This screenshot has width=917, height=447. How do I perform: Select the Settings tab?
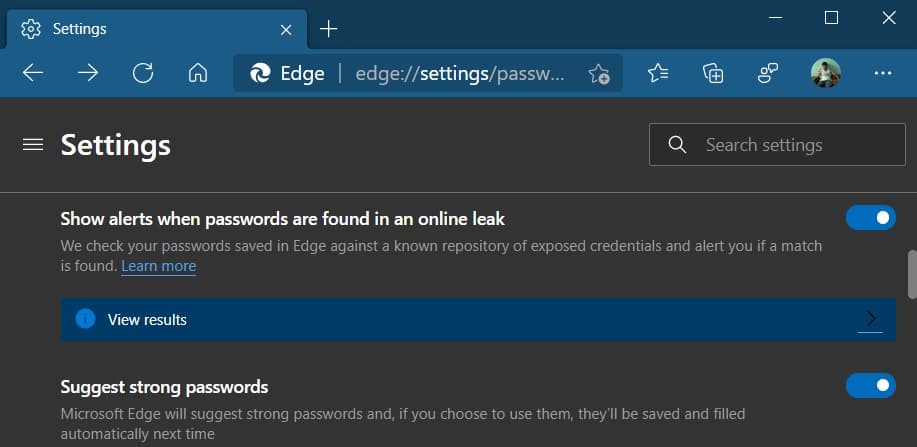coord(150,29)
